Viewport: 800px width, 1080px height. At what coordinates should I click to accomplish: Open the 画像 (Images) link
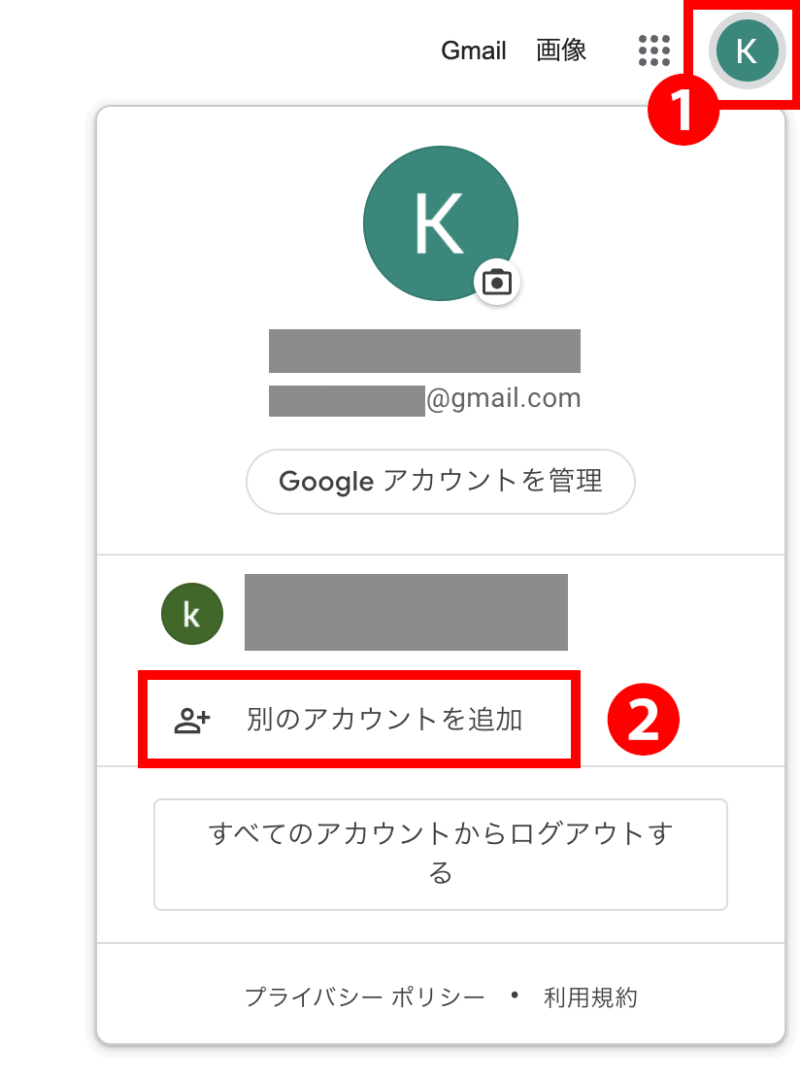[561, 50]
